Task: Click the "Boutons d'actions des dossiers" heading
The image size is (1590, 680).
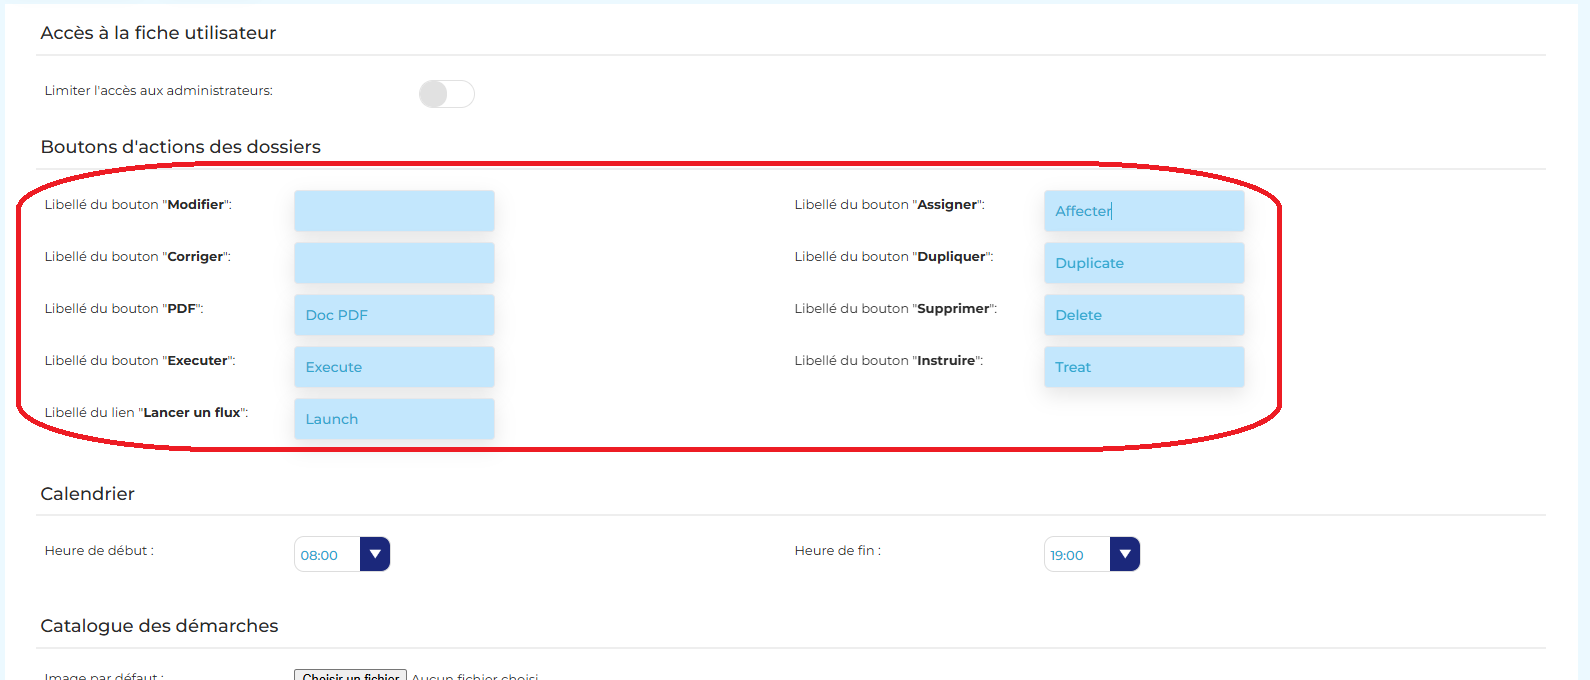Action: tap(180, 147)
